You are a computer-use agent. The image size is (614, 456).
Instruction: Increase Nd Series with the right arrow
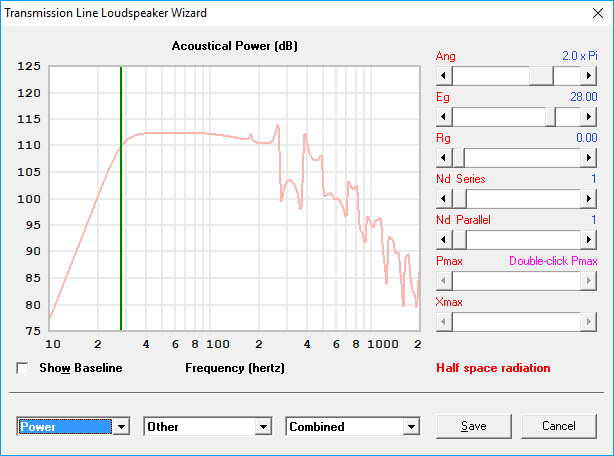(x=589, y=199)
